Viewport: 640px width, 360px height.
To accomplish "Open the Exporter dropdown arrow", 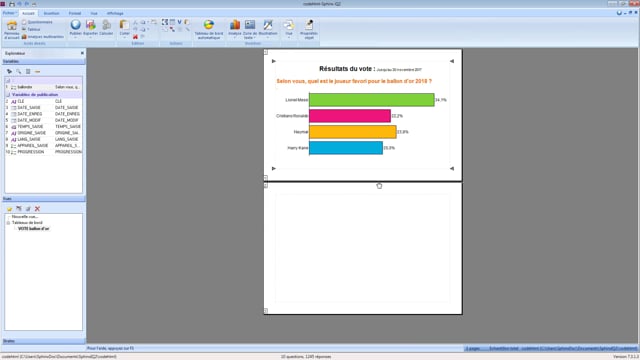I will pos(91,37).
